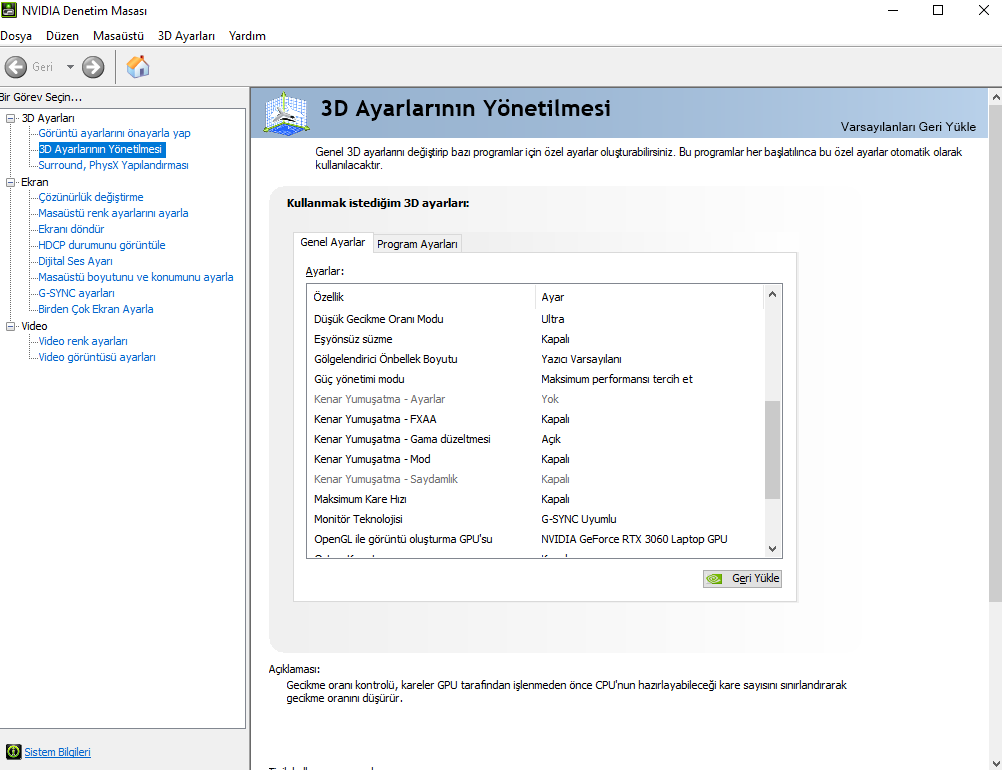Select 3D Ayarlarının Yönetilmesi tree item
Viewport: 1002px width, 770px height.
102,149
